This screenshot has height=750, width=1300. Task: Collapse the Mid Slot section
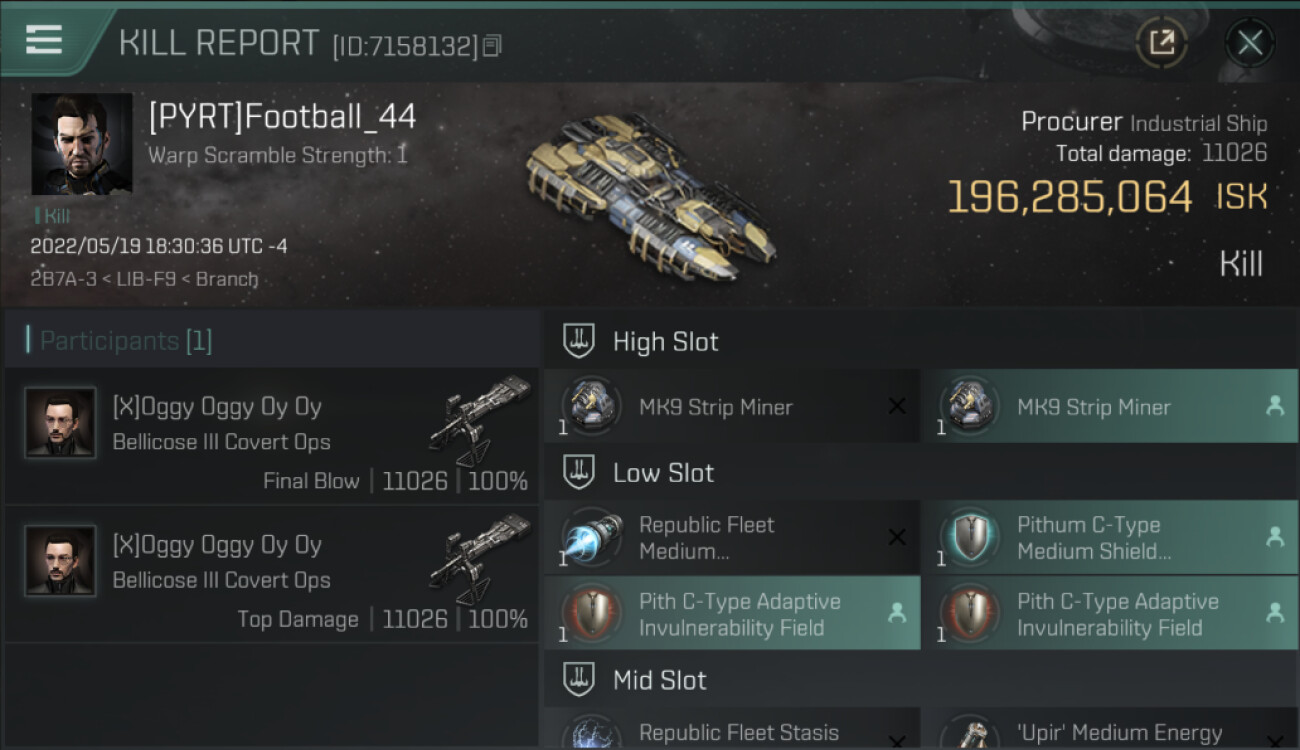click(x=579, y=680)
